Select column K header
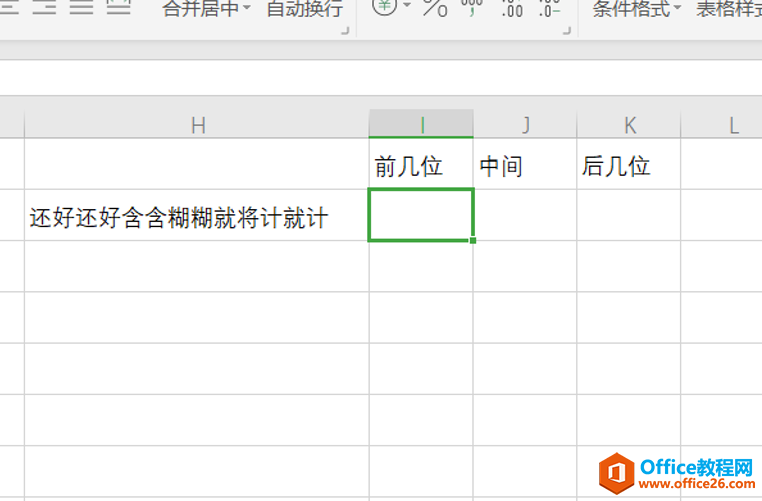762x501 pixels. click(x=629, y=125)
